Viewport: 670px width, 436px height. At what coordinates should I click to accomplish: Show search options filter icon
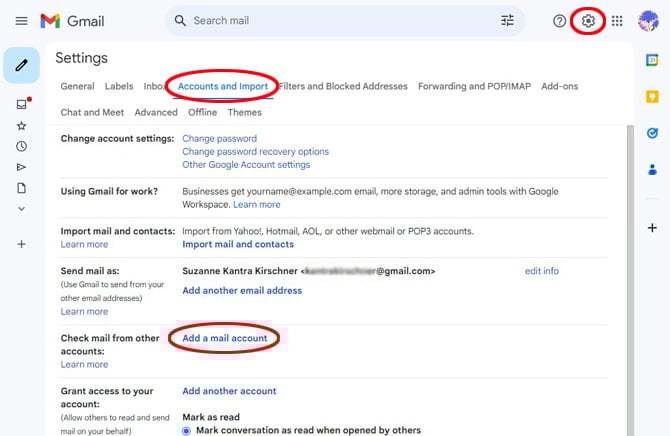(x=508, y=21)
